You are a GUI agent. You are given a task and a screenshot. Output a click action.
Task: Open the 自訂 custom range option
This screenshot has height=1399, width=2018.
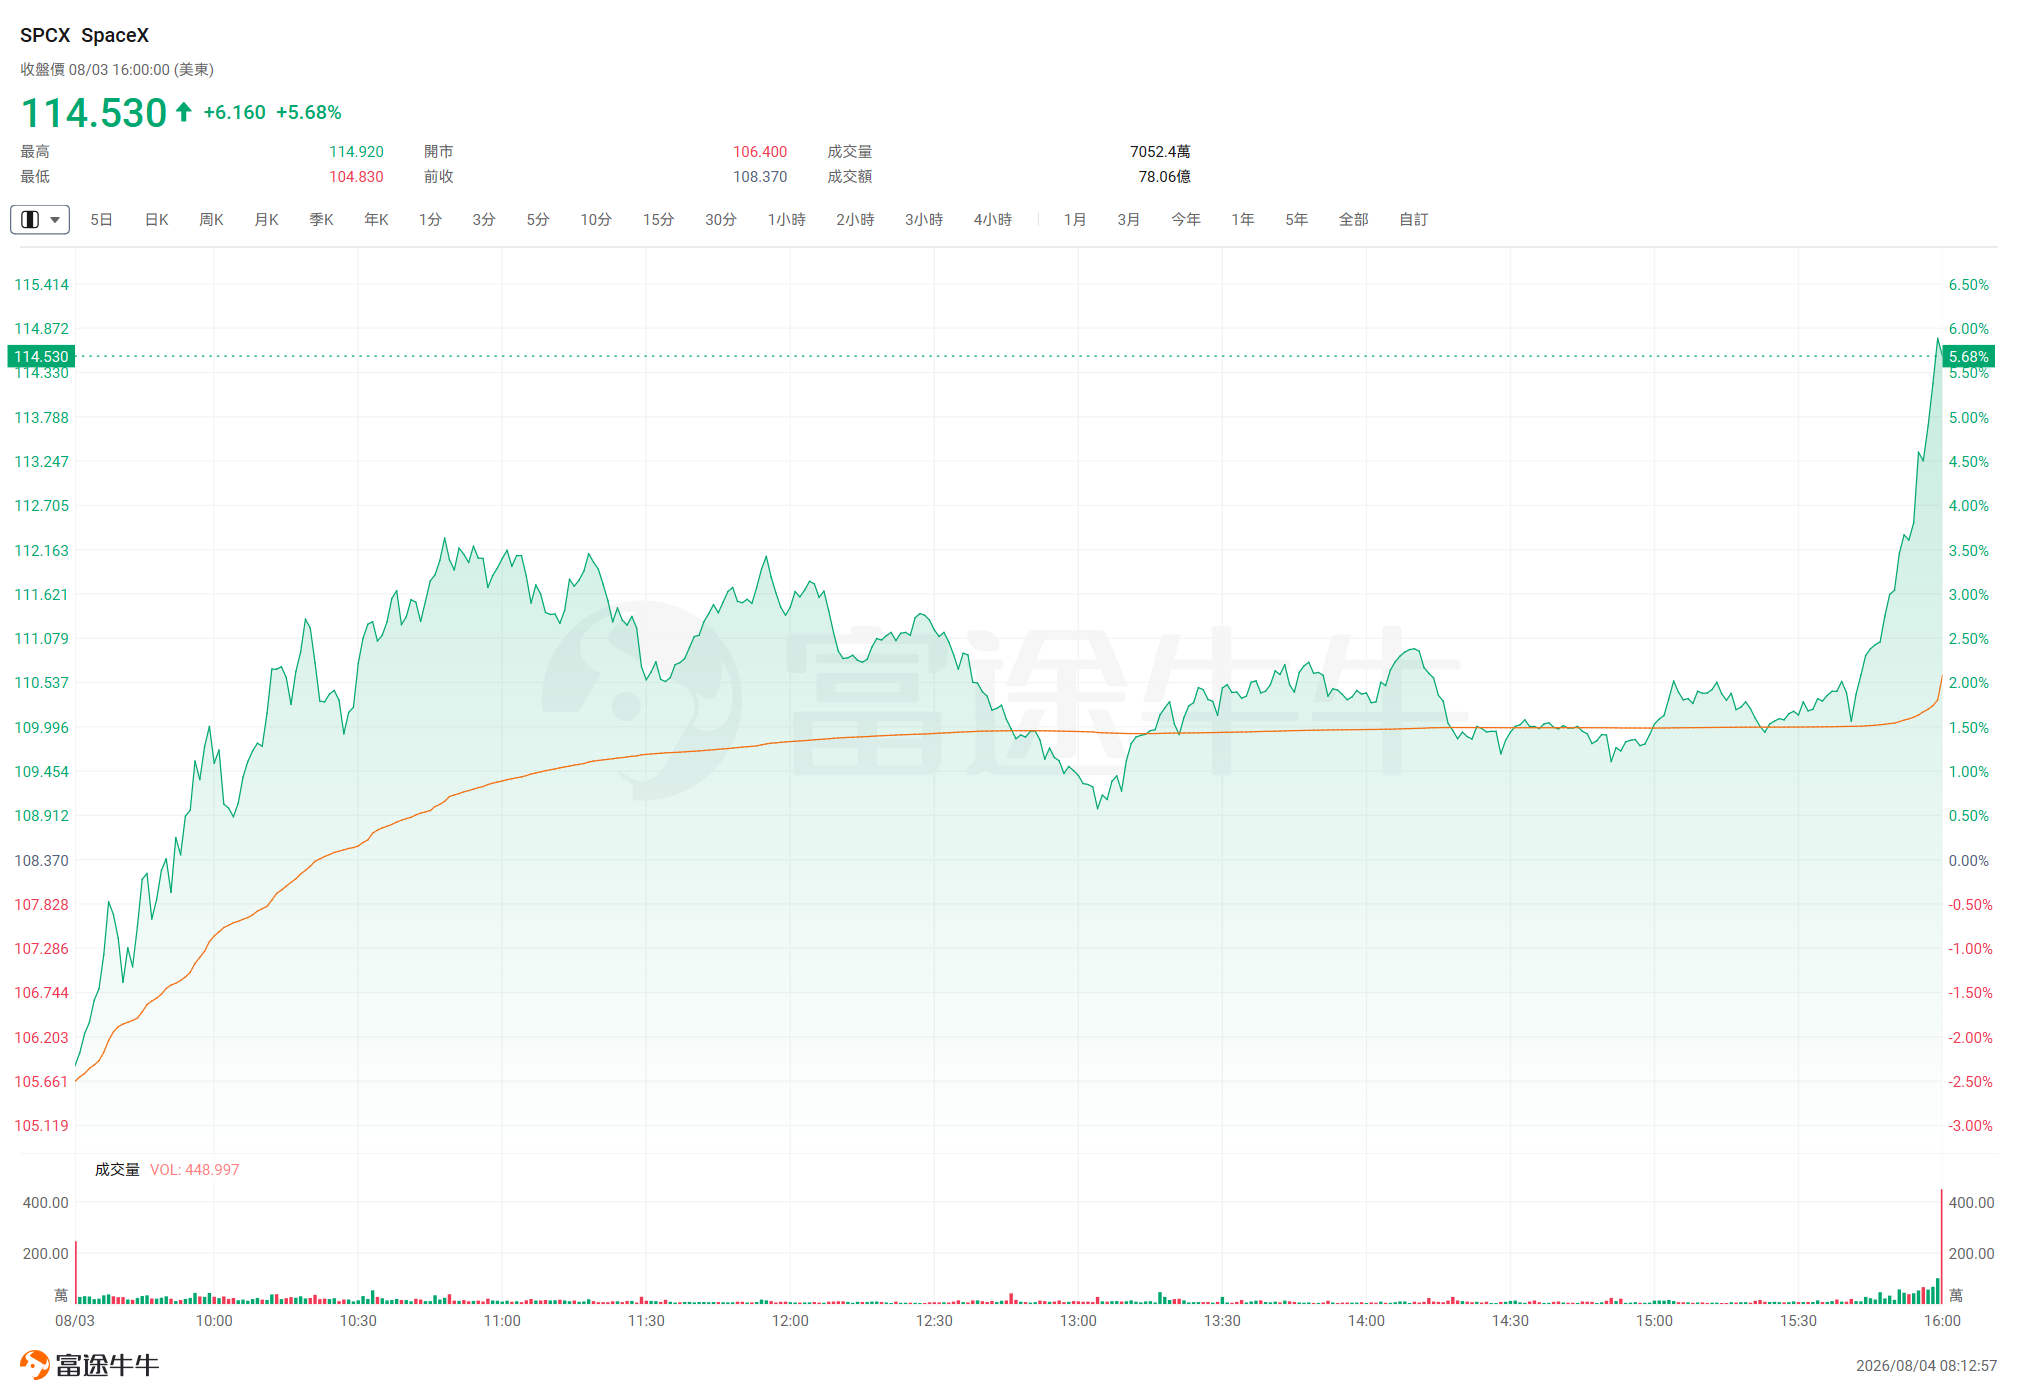(x=1414, y=220)
